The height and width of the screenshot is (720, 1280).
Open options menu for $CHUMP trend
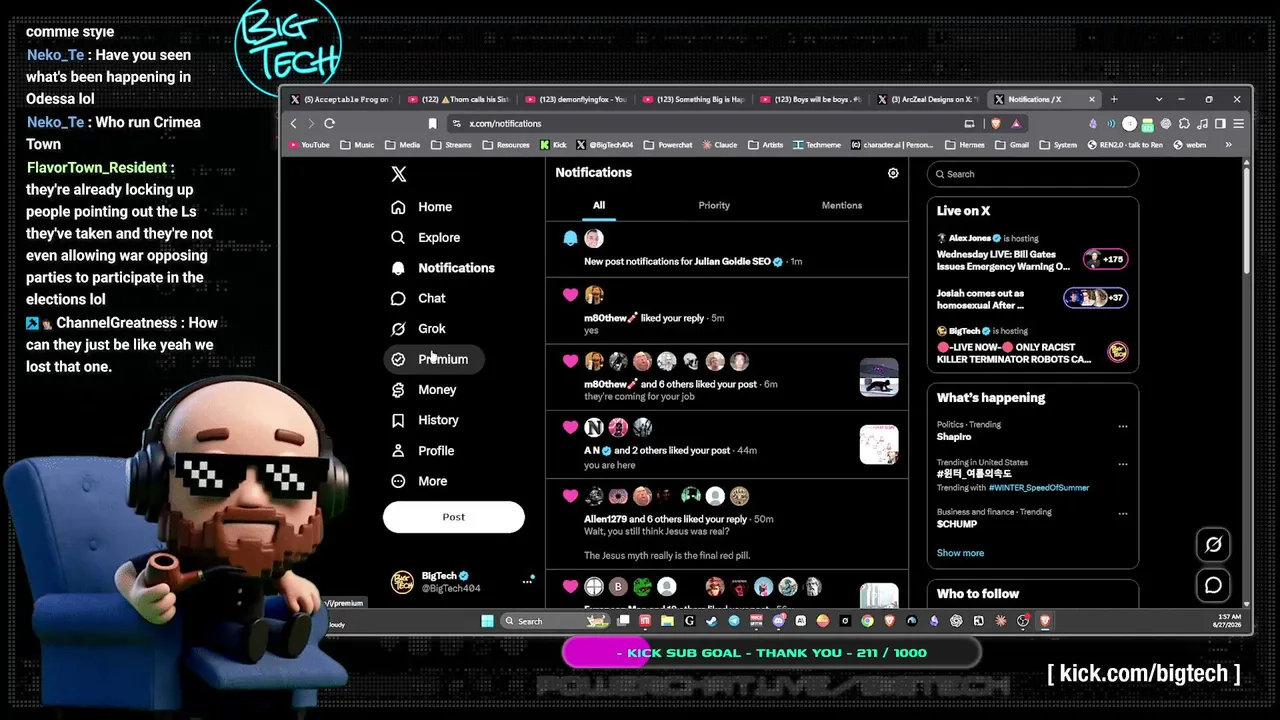(1123, 514)
